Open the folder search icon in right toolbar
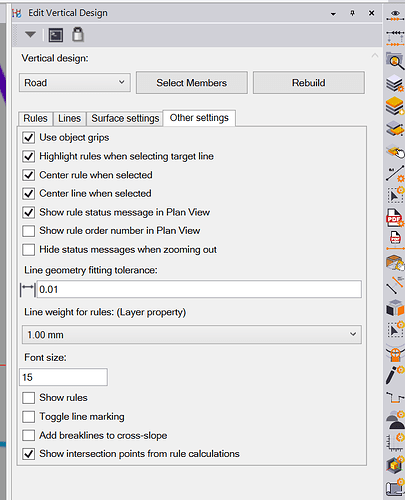The image size is (405, 500). (395, 61)
